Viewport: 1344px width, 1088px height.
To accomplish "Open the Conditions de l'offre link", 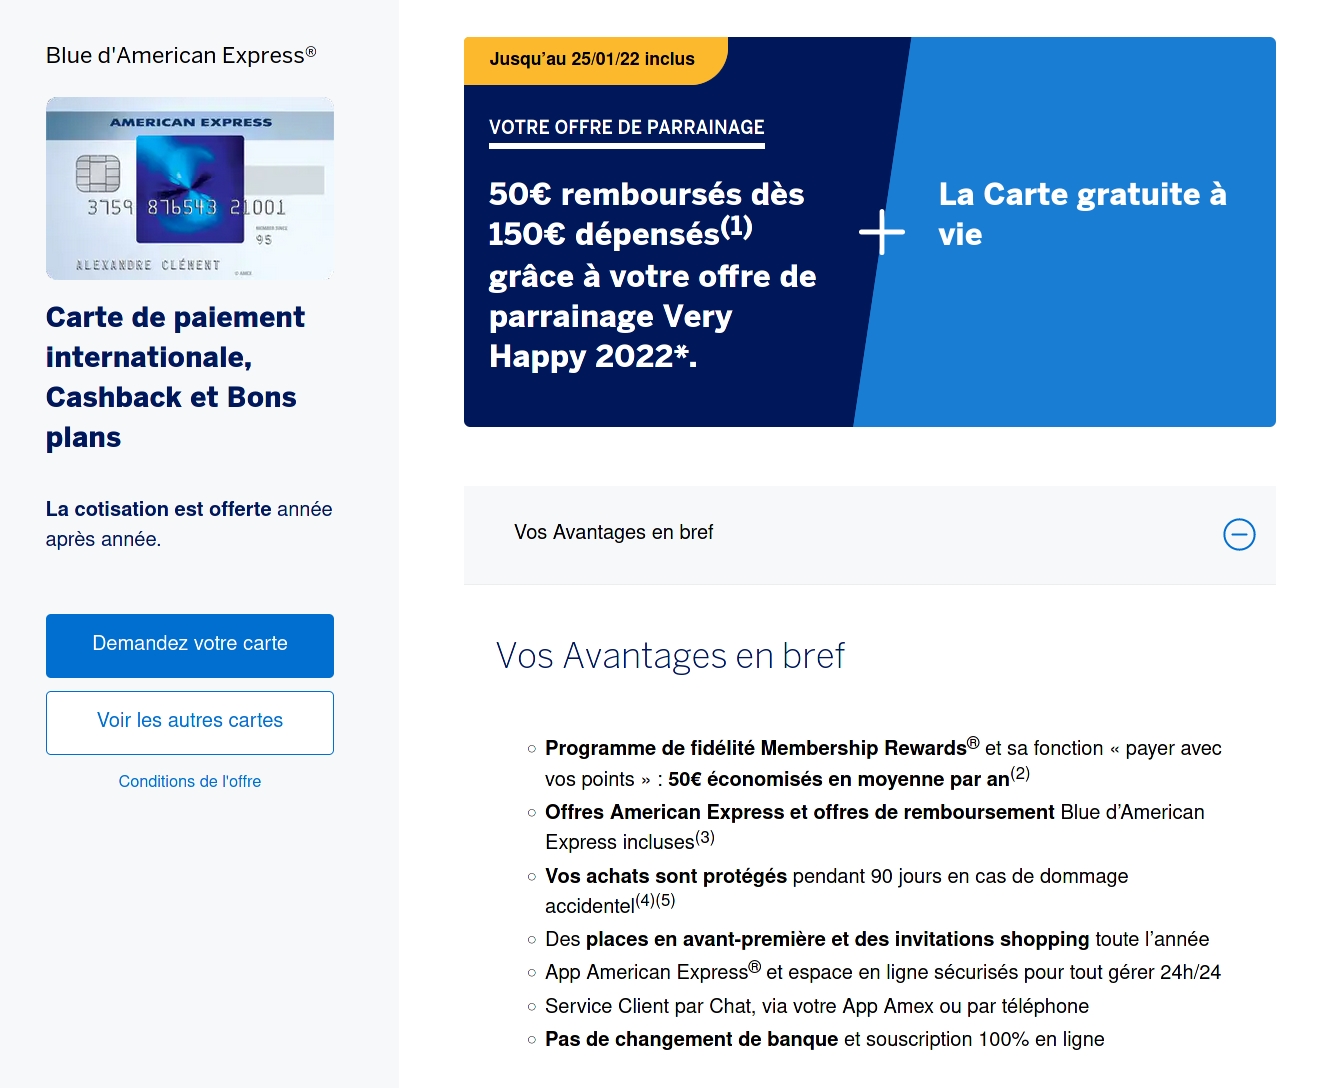I will (x=190, y=781).
